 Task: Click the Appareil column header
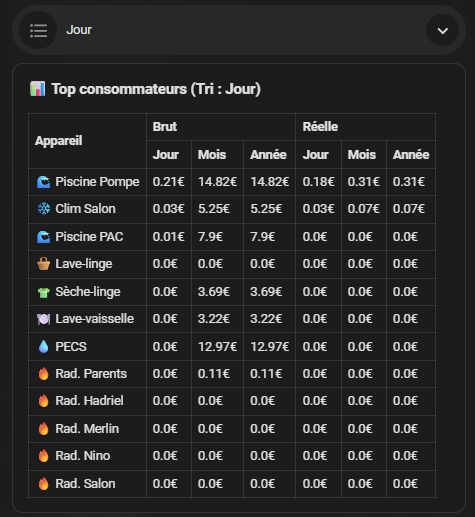[x=59, y=141]
